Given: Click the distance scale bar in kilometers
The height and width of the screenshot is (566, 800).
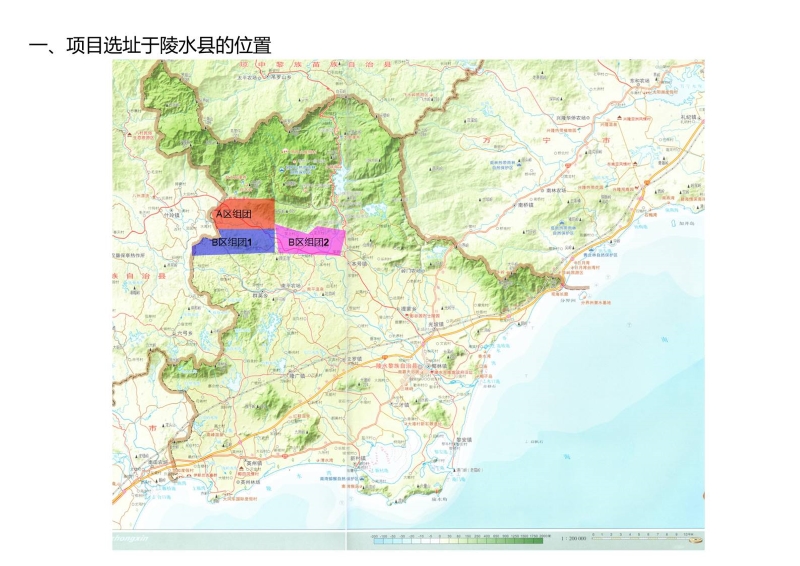Looking at the screenshot, I should coord(644,538).
